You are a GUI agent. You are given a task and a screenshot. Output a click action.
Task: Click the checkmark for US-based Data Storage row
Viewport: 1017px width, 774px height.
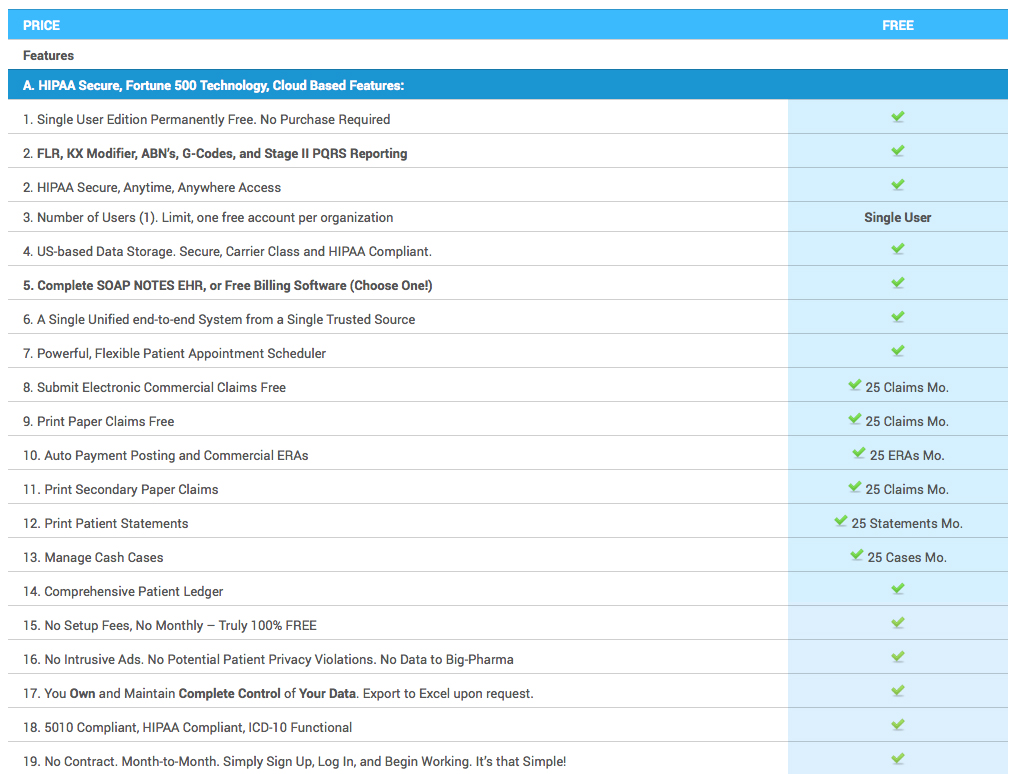pos(898,248)
